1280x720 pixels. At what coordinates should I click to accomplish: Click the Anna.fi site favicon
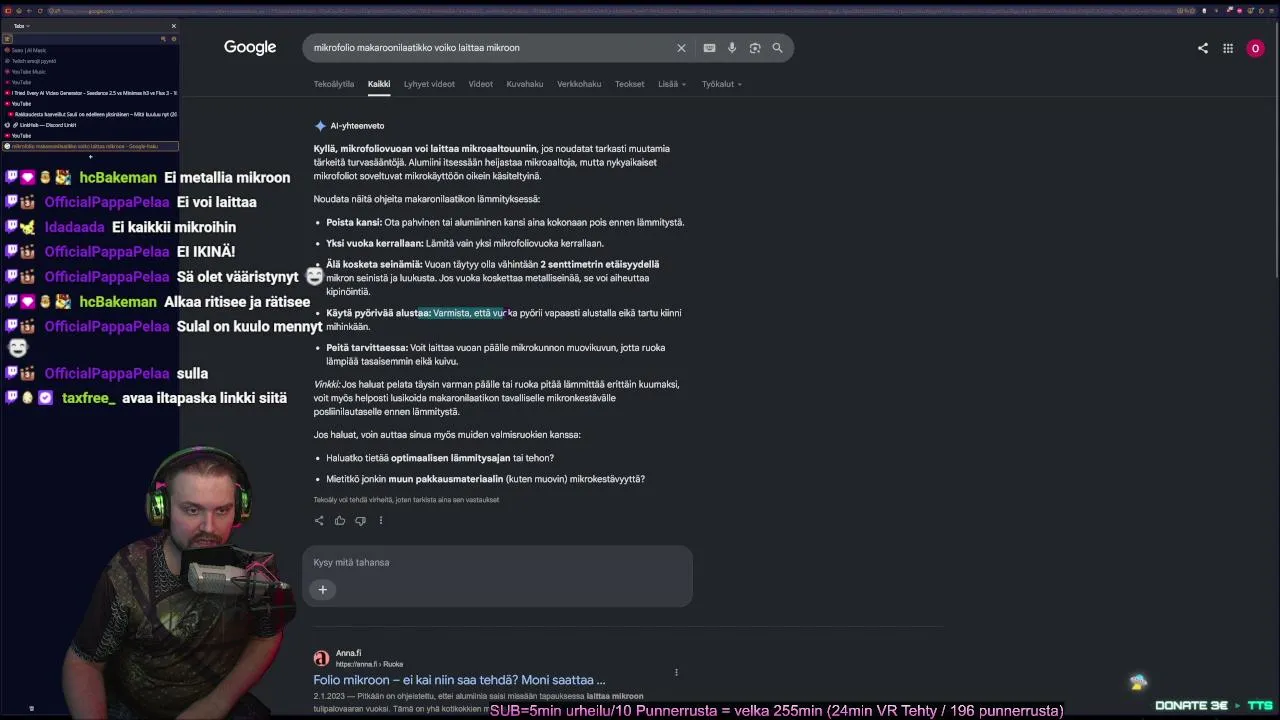coord(321,658)
